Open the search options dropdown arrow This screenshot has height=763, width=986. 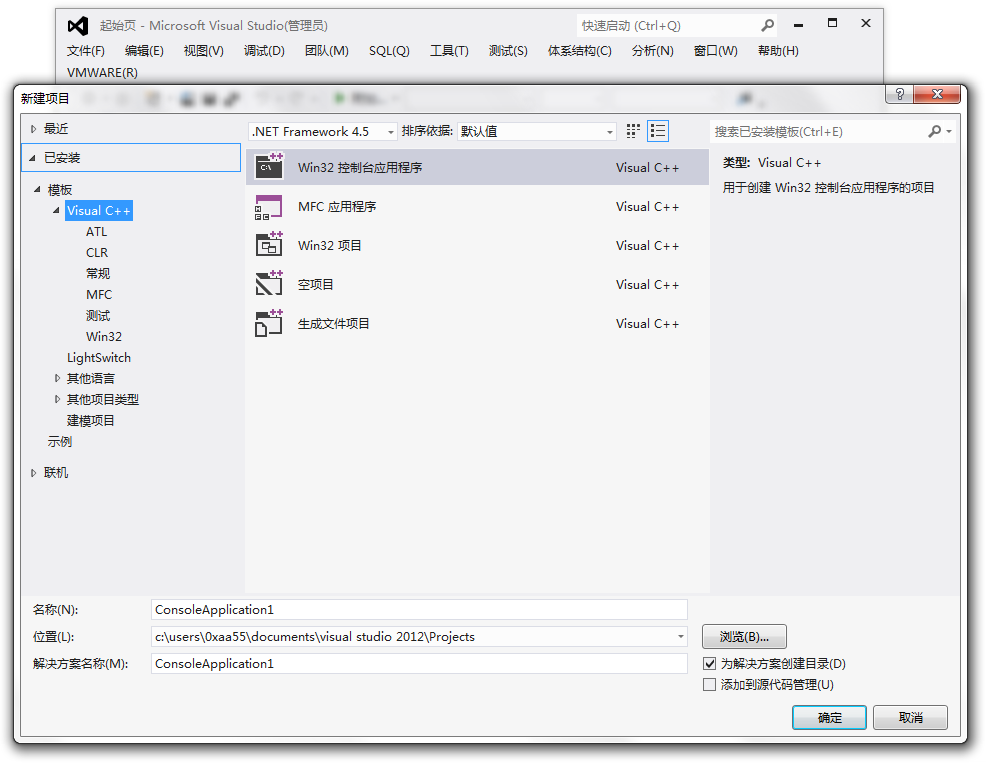tap(949, 131)
